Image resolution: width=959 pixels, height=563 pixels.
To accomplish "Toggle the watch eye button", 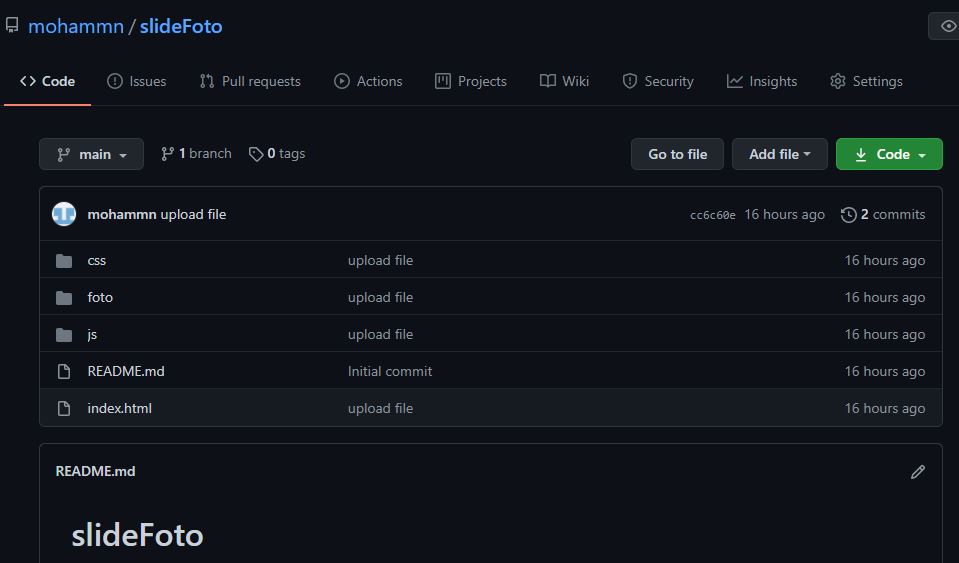I will click(x=946, y=26).
